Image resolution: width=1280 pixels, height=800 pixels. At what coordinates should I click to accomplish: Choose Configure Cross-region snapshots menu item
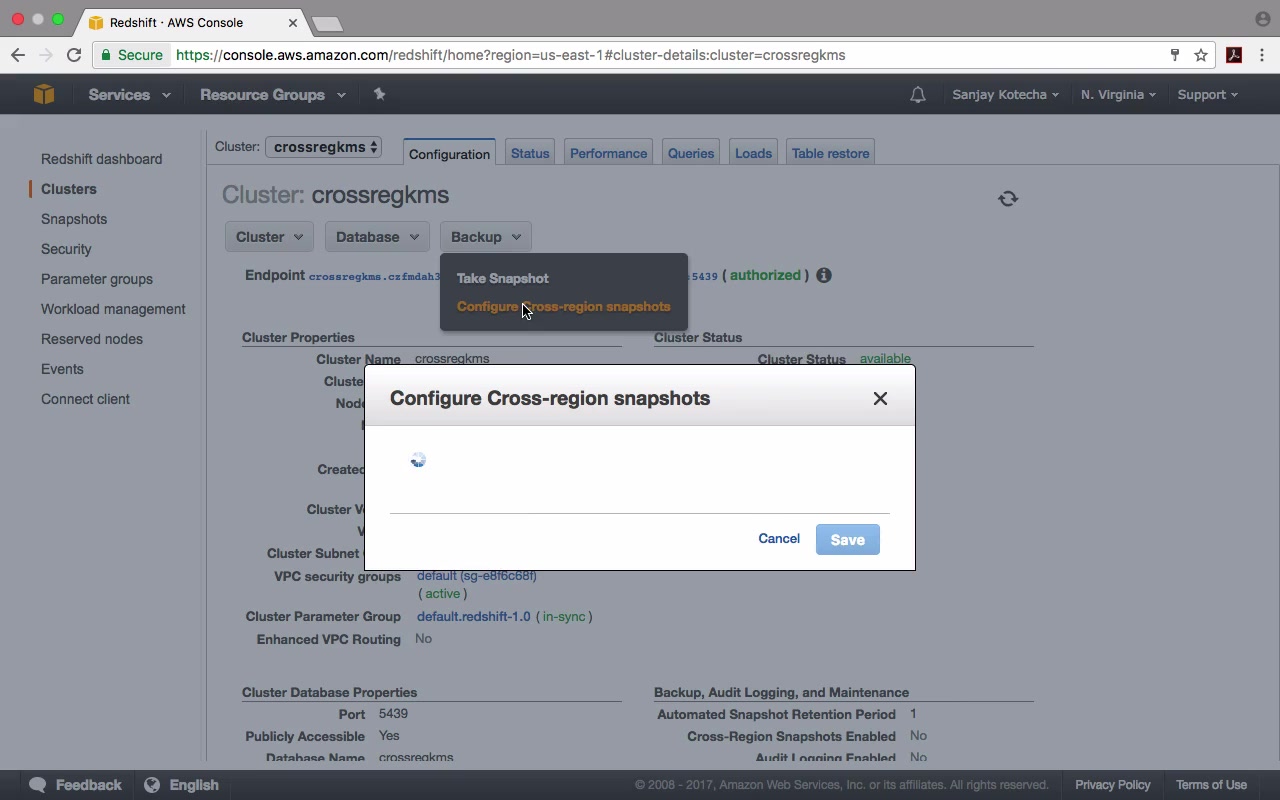(564, 306)
